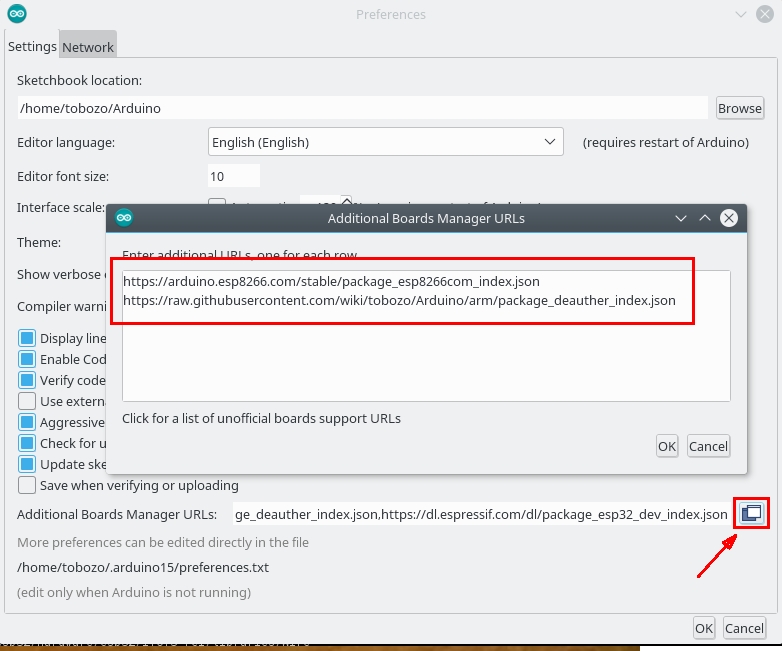The width and height of the screenshot is (782, 651).
Task: Toggle Enable Code Folding checkbox
Action: (27, 359)
